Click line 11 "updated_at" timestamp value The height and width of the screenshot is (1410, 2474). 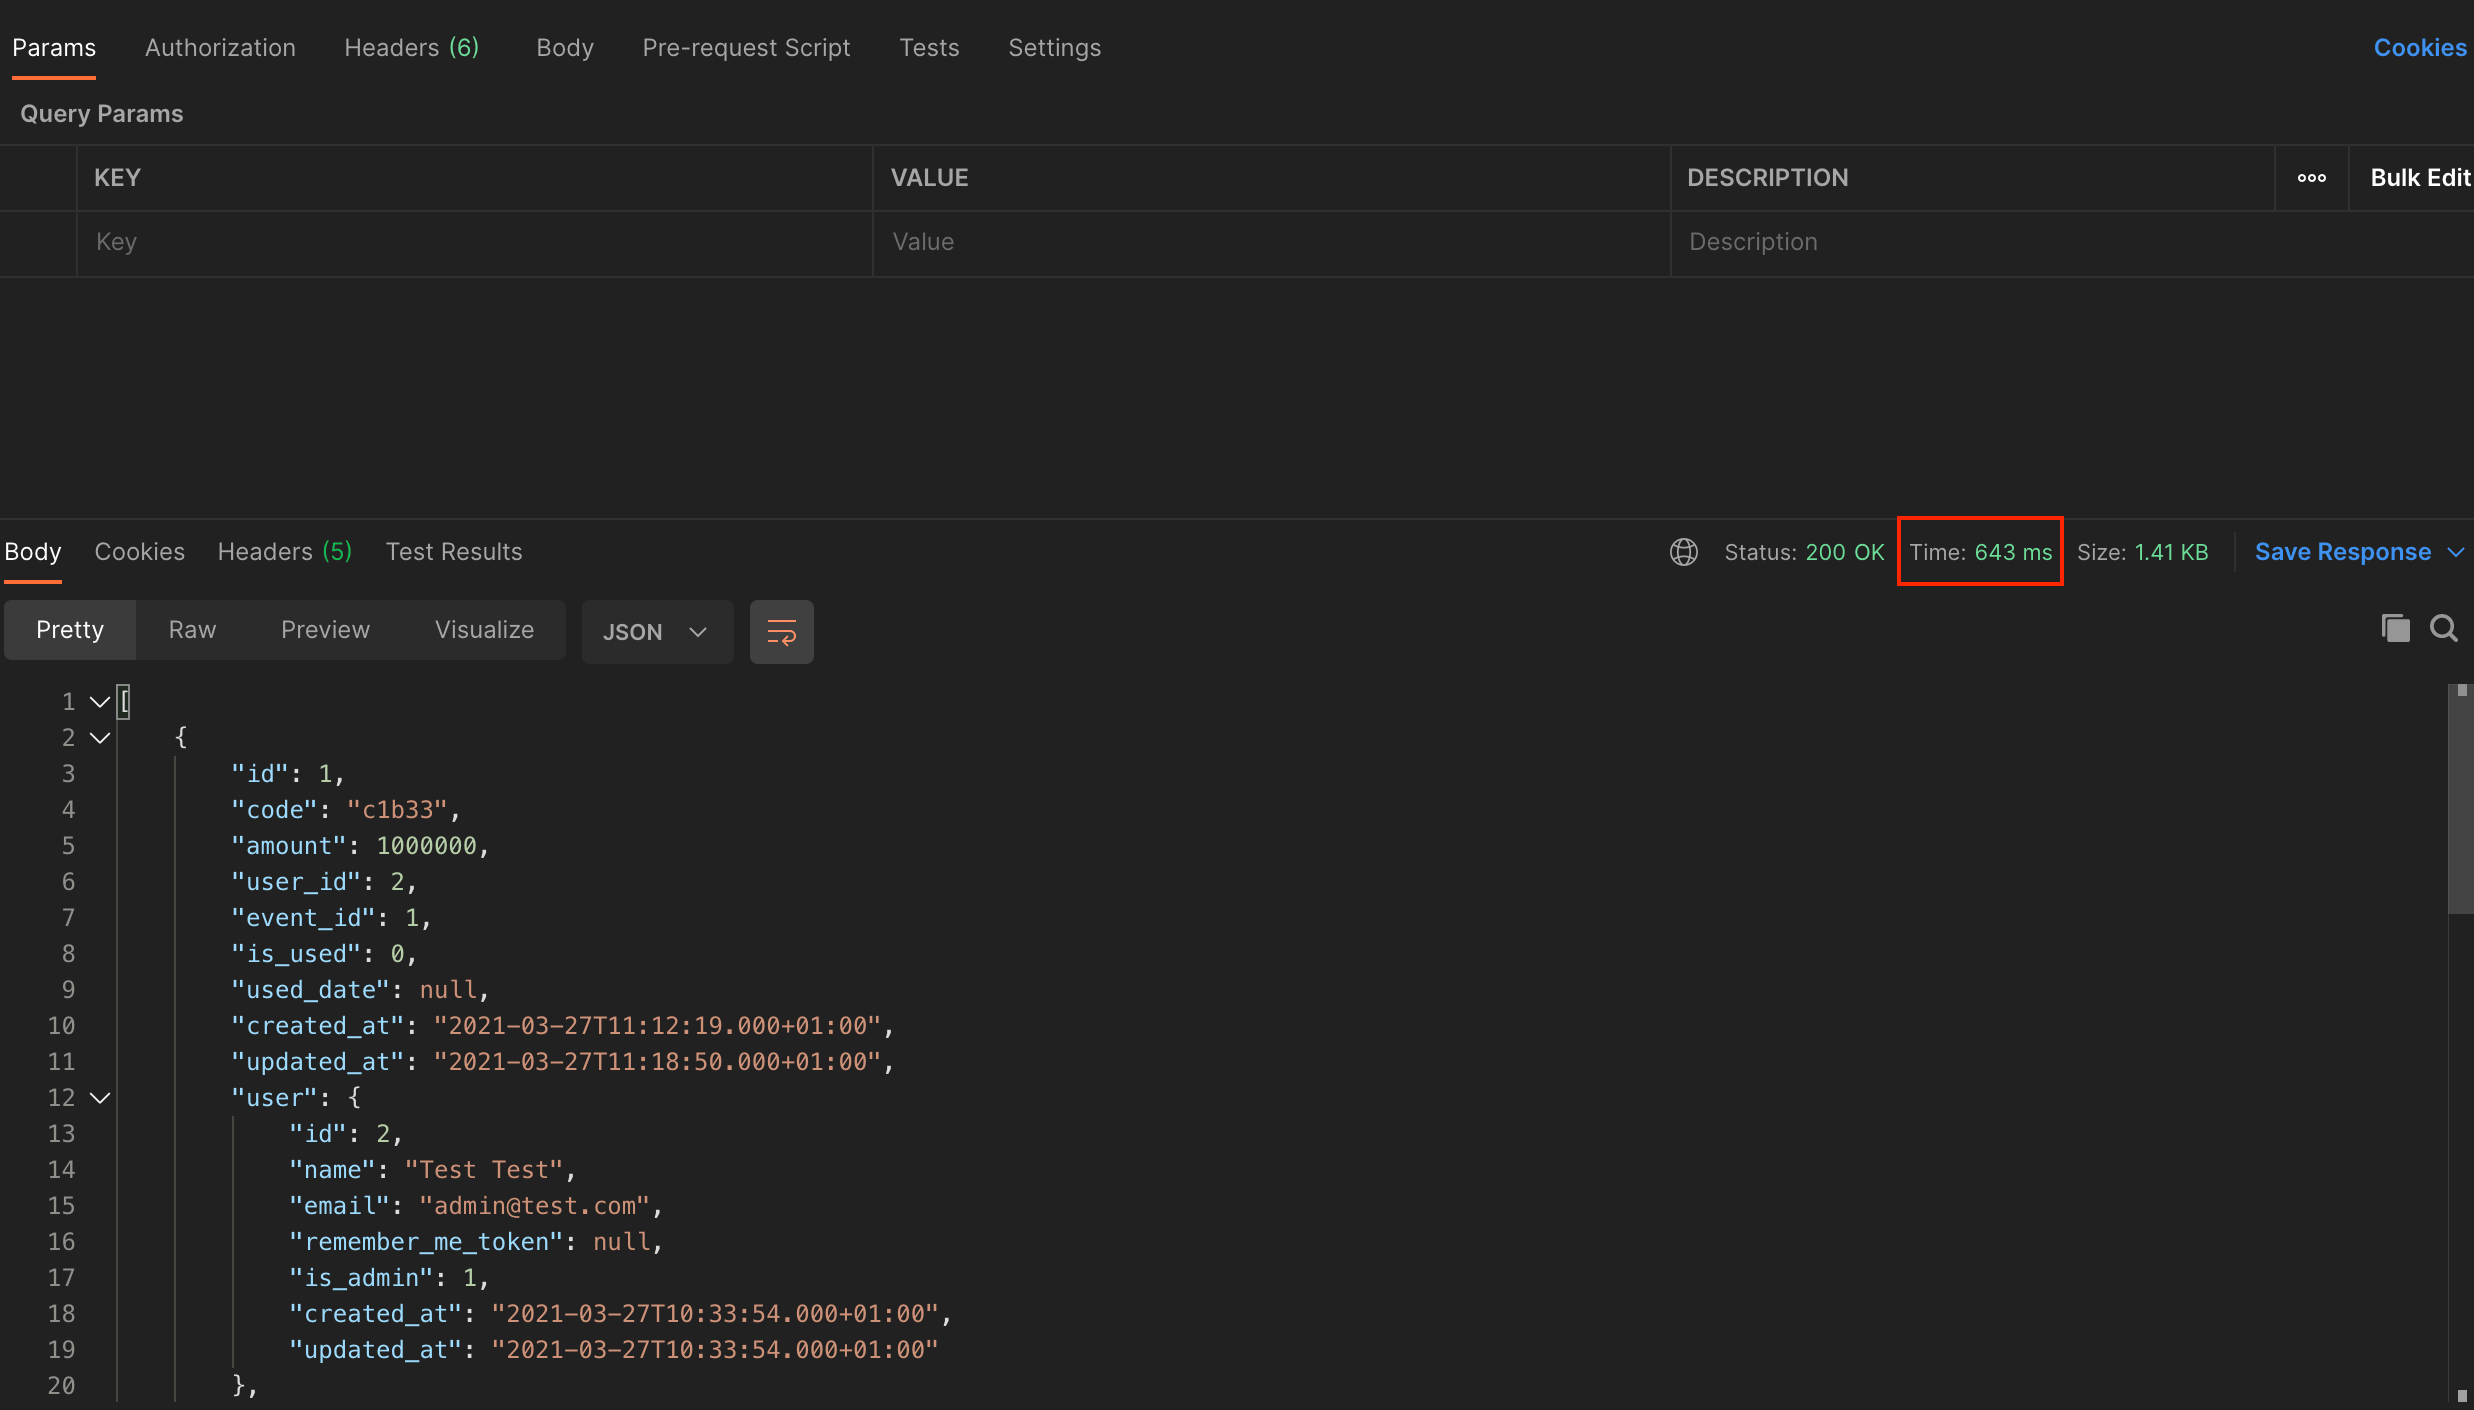coord(657,1062)
